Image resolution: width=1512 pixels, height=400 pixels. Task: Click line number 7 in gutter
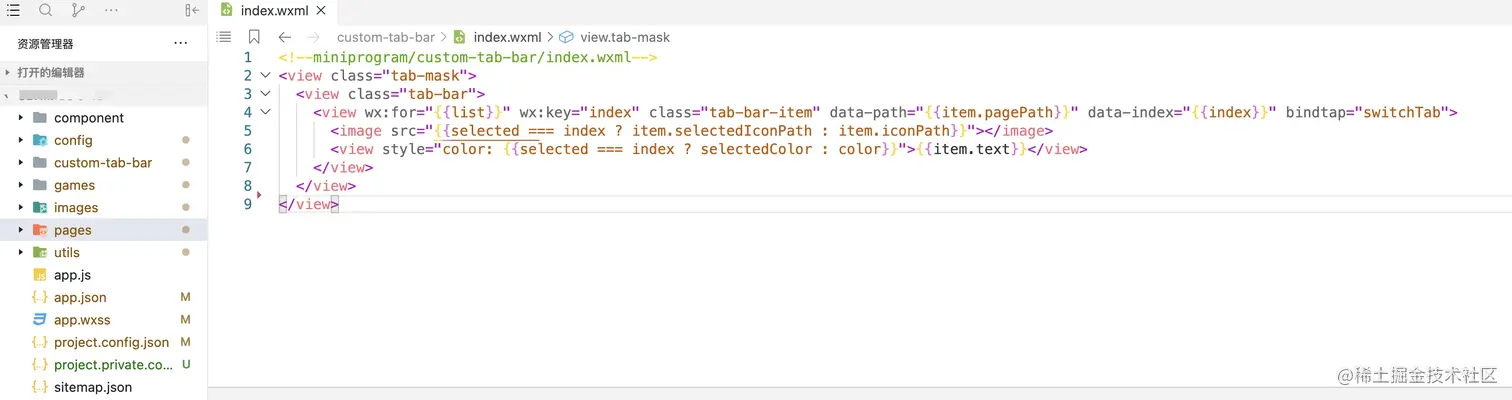[x=248, y=167]
